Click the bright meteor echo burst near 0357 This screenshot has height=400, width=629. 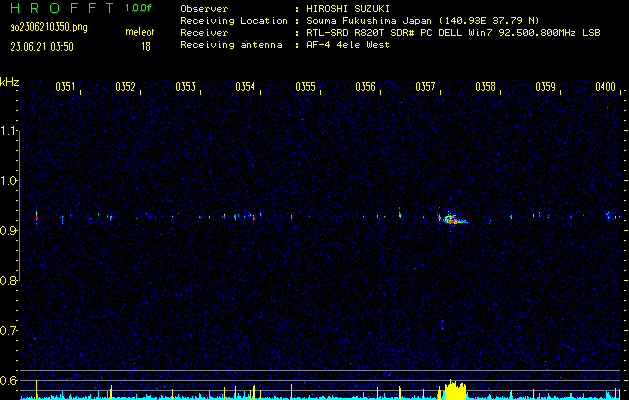[451, 218]
